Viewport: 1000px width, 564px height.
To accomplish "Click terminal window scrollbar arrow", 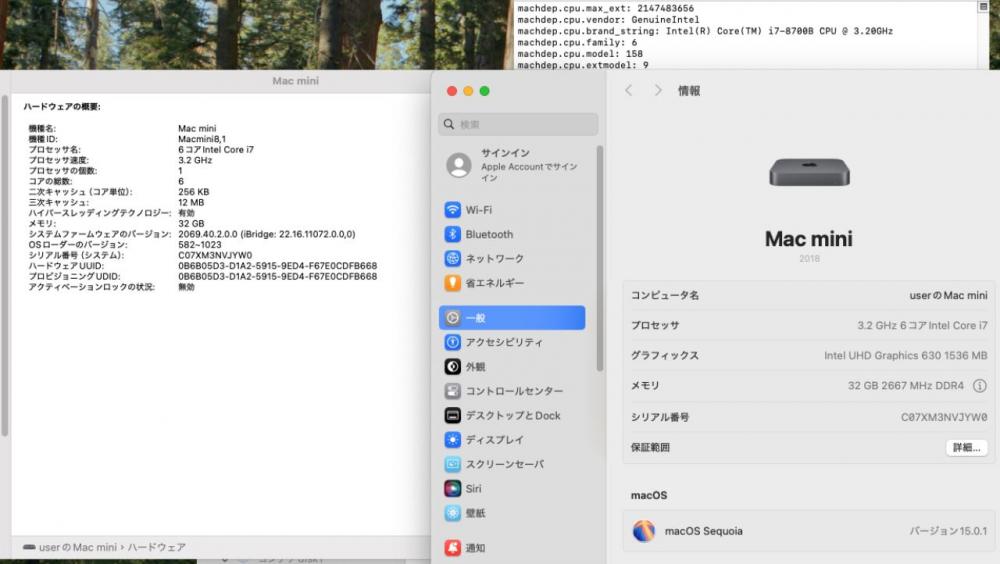I will [x=983, y=6].
